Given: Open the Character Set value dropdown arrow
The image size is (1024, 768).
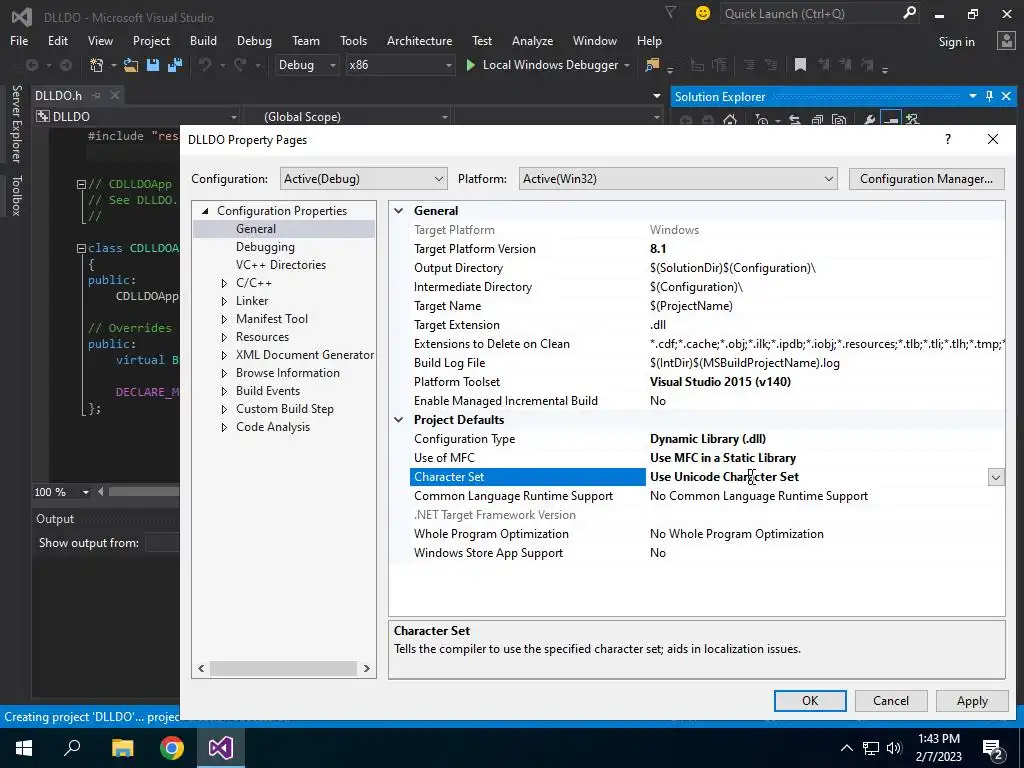Looking at the screenshot, I should pyautogui.click(x=995, y=477).
